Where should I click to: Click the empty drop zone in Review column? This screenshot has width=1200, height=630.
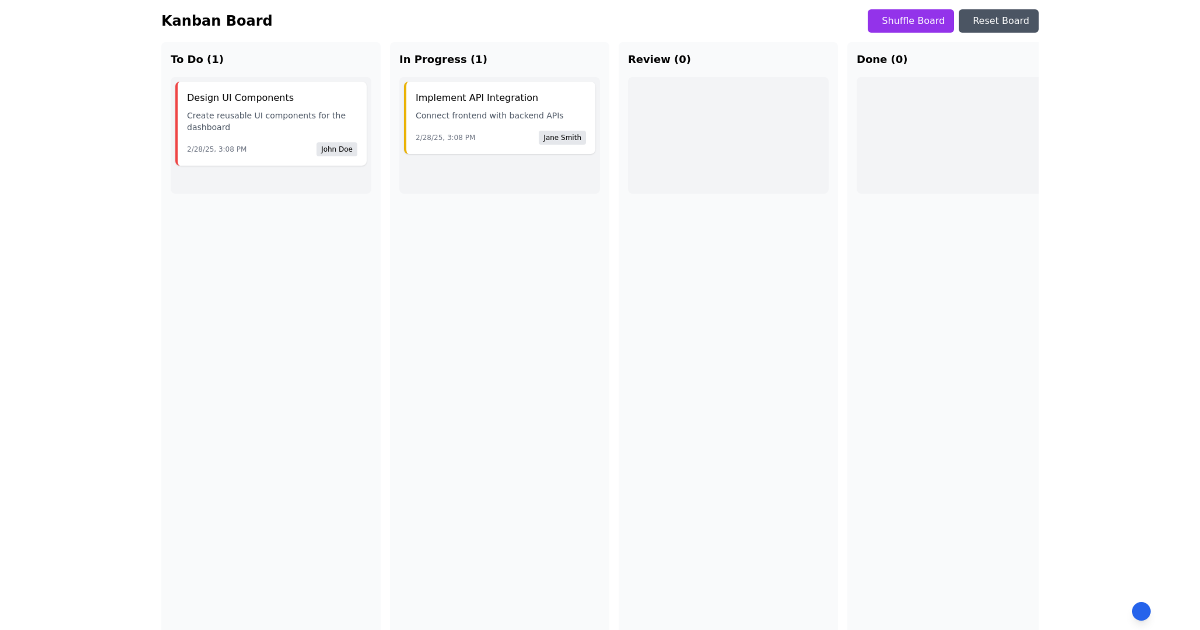pos(728,135)
